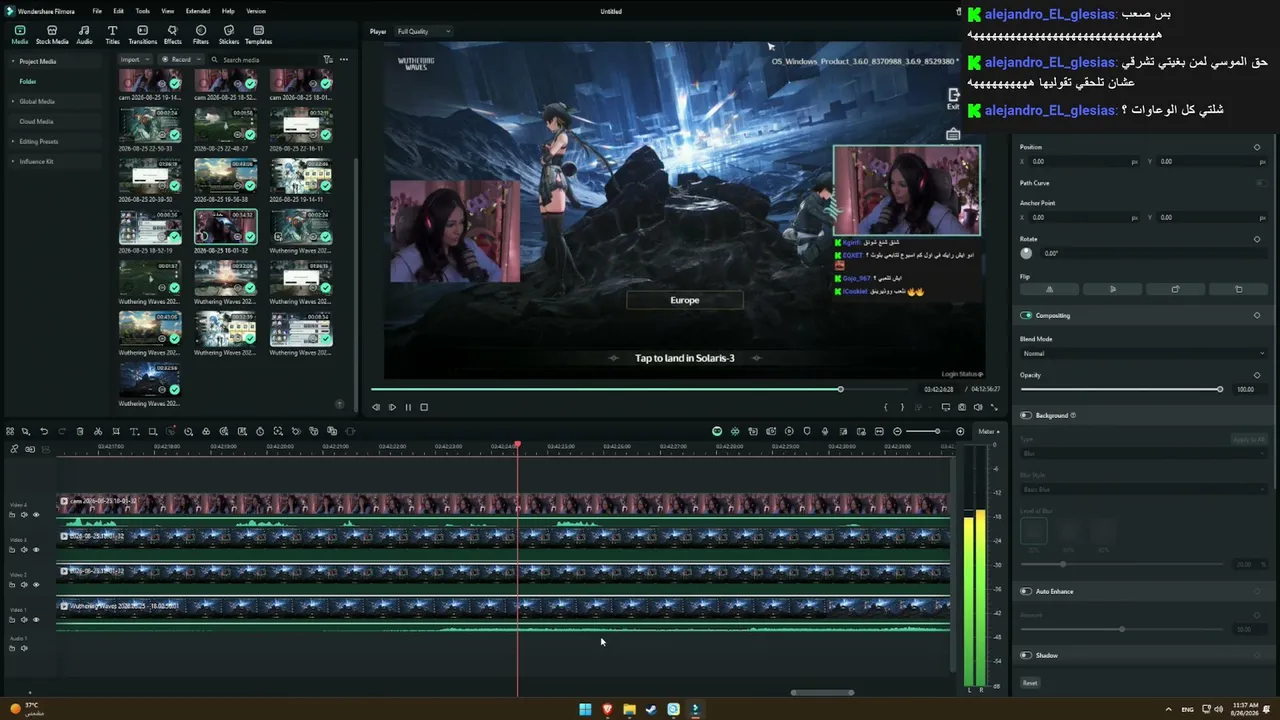This screenshot has width=1280, height=720.
Task: Open the Meter dropdown
Action: click(988, 431)
